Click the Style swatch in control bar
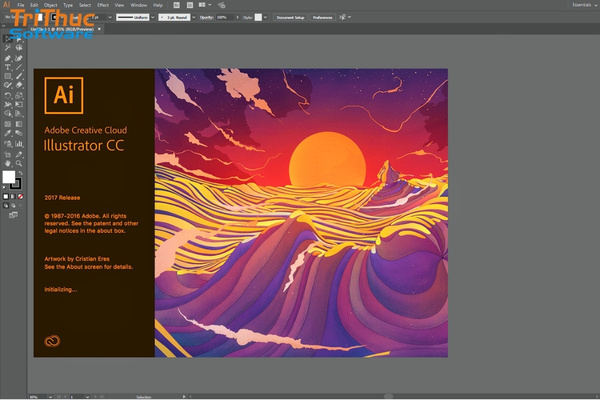Viewport: 600px width, 400px height. tap(258, 17)
